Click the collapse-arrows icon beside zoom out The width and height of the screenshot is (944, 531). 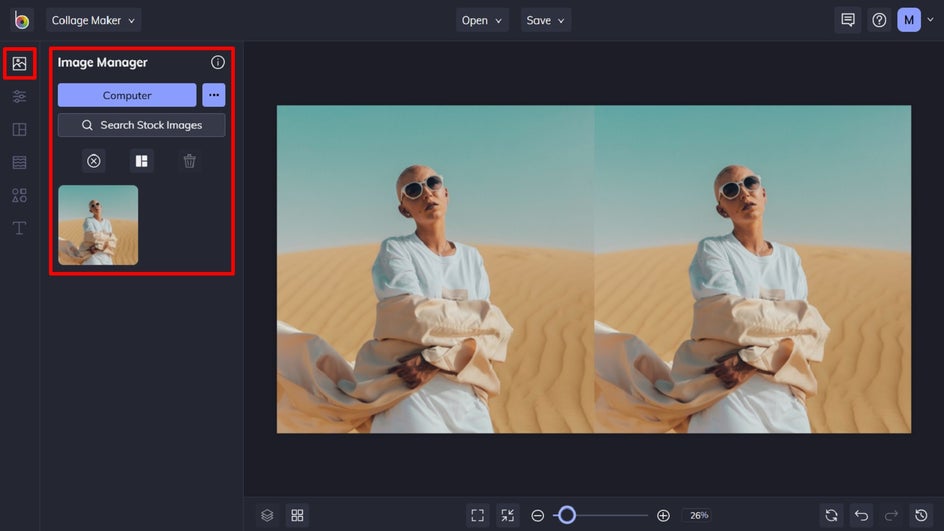(x=508, y=515)
